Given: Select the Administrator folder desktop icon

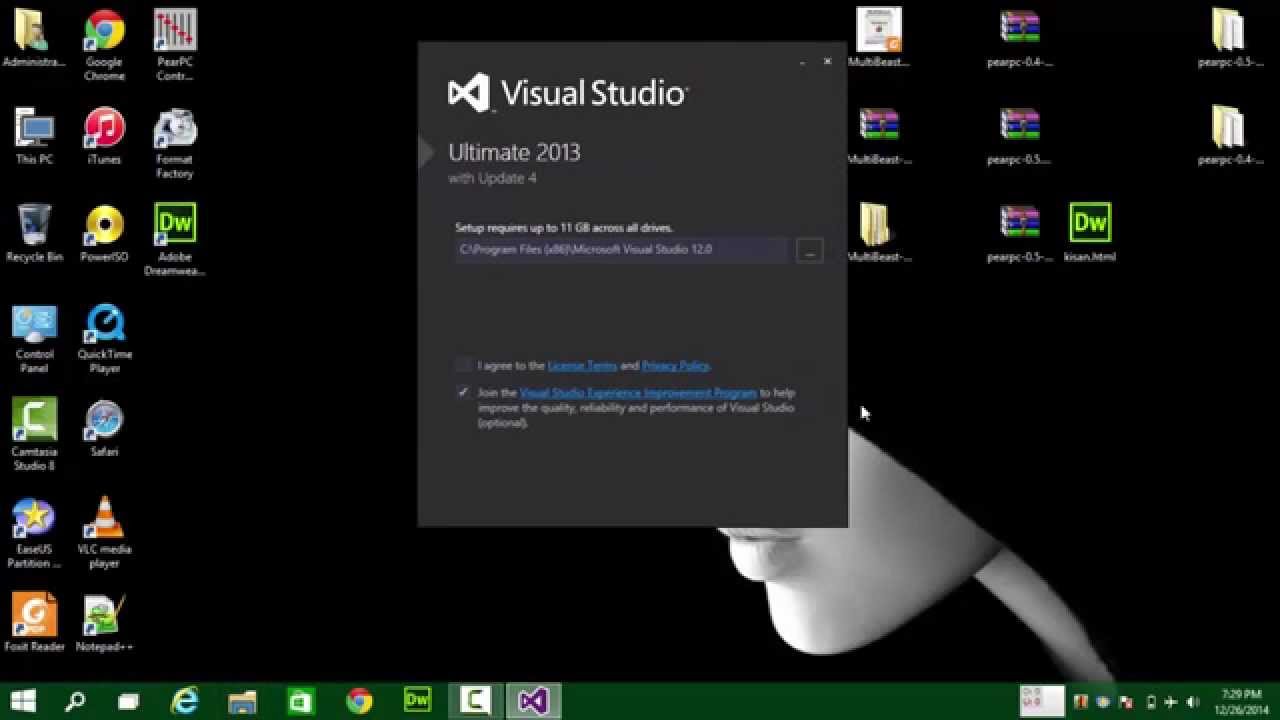Looking at the screenshot, I should click(x=34, y=40).
